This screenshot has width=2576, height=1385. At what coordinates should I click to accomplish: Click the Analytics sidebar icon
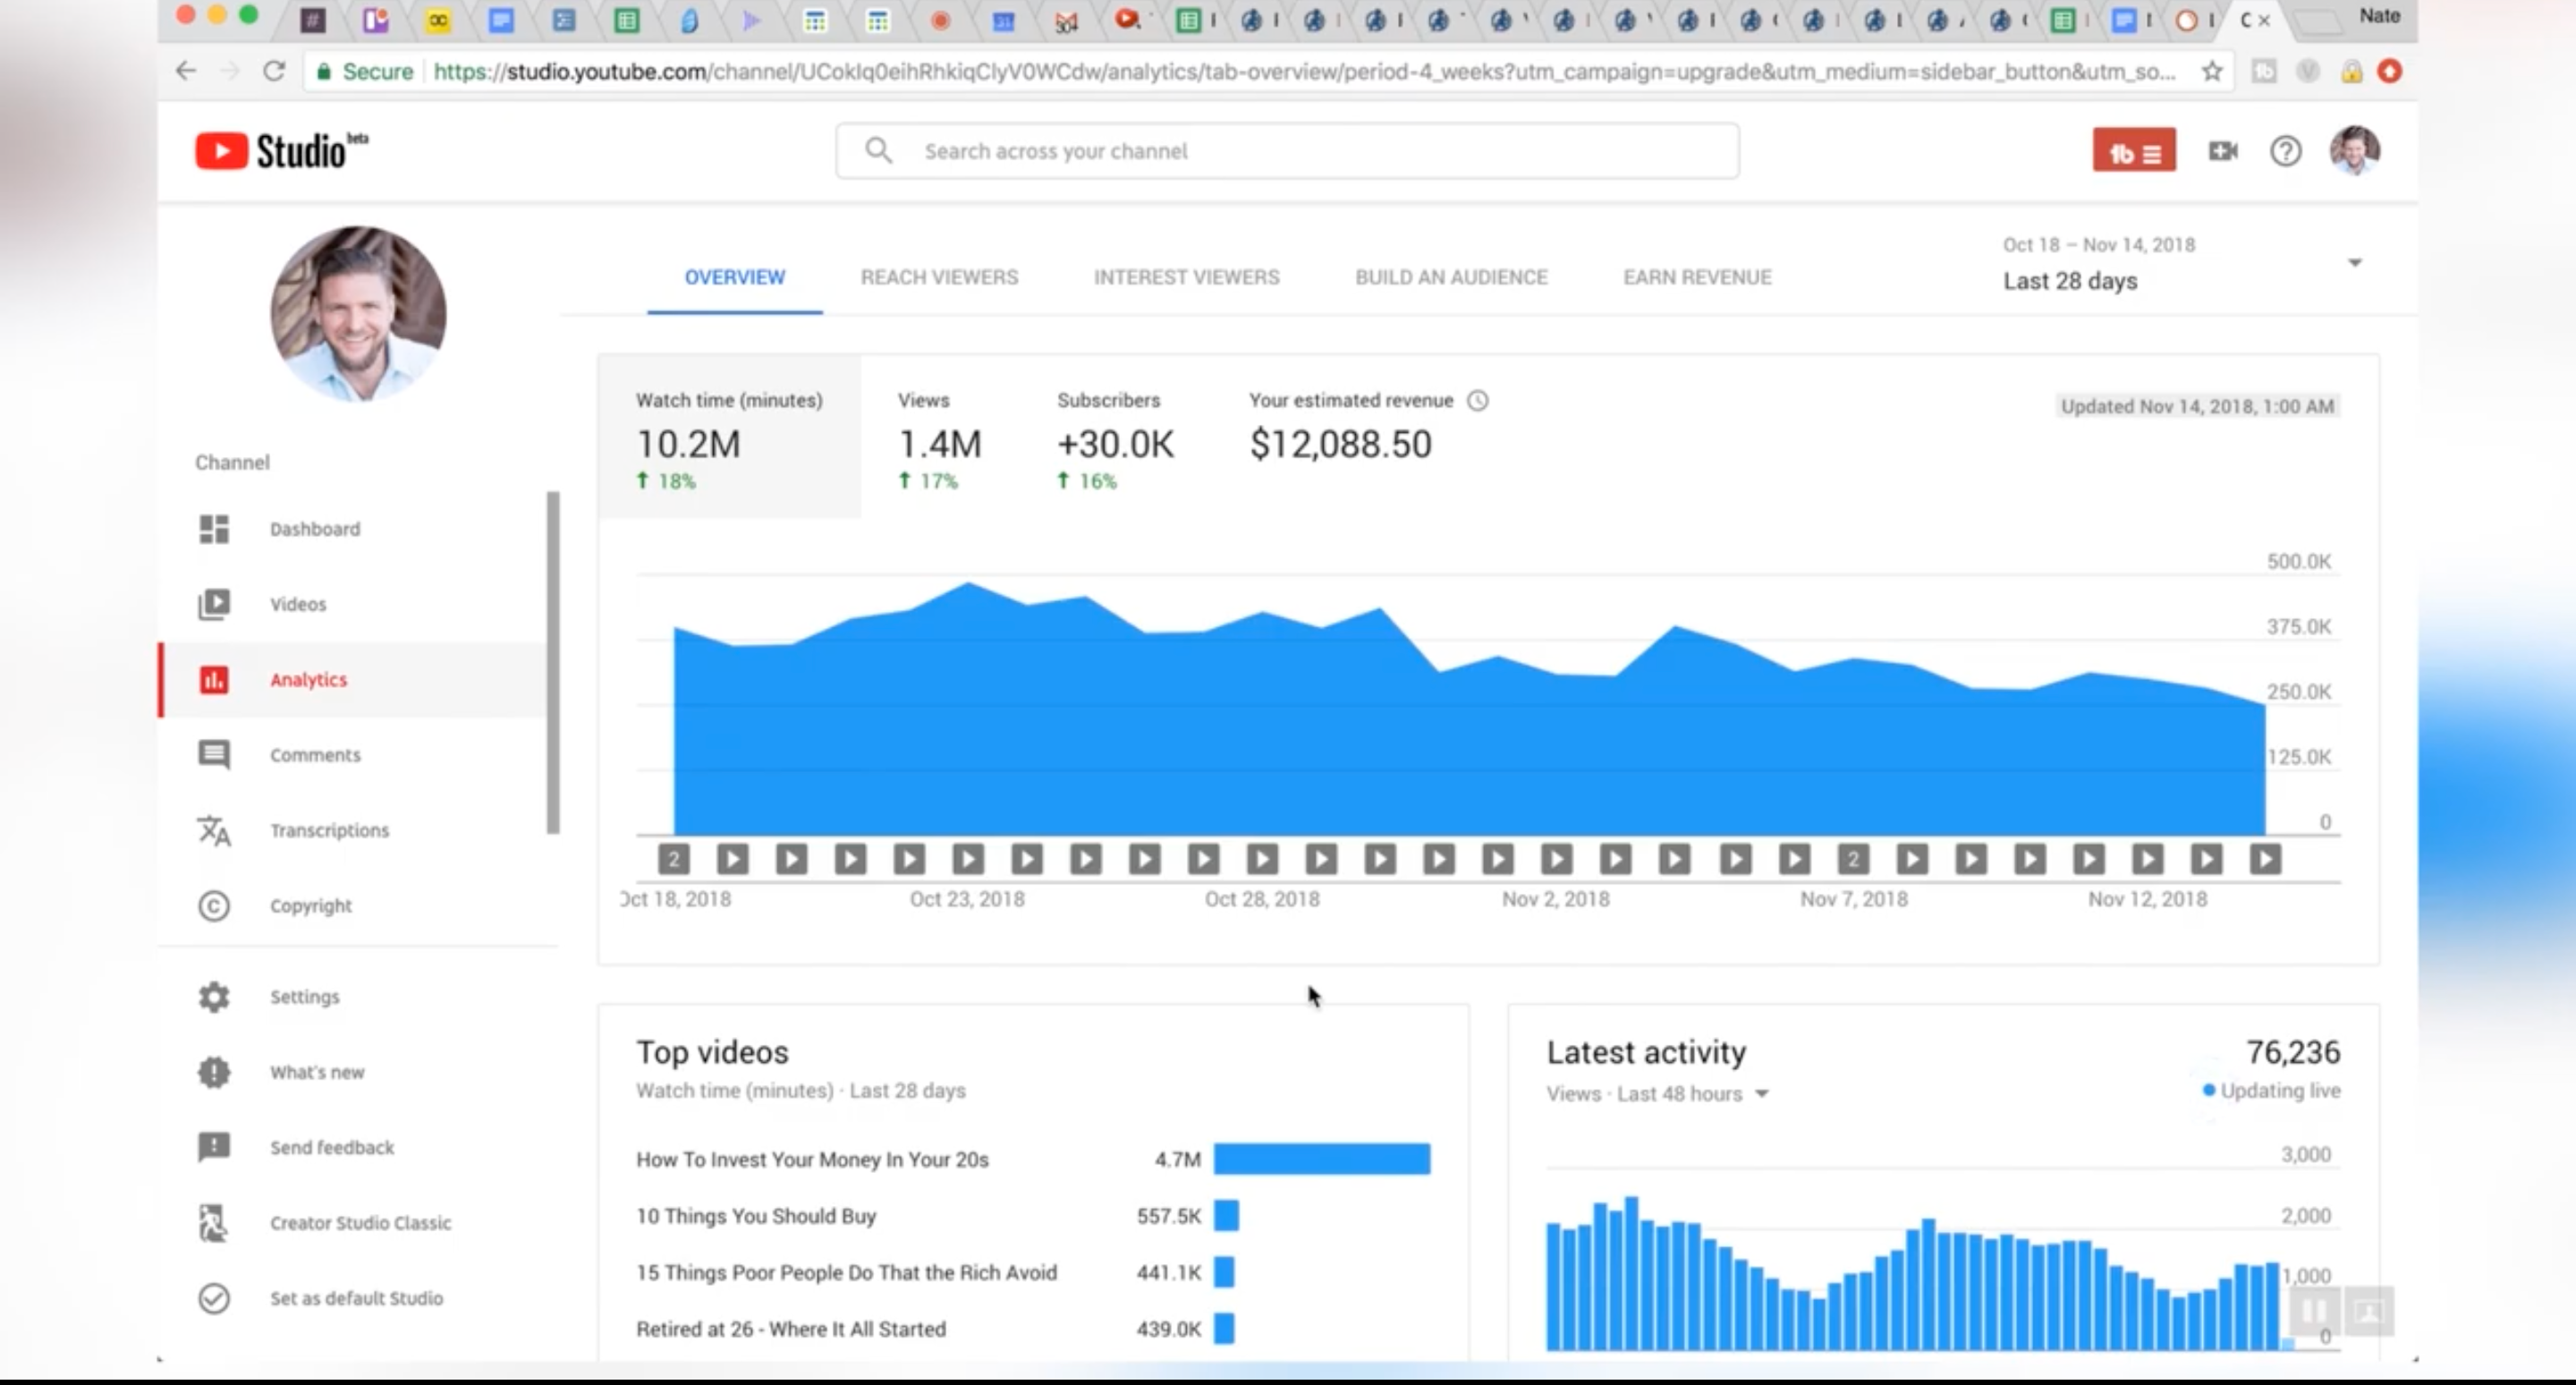pos(211,677)
